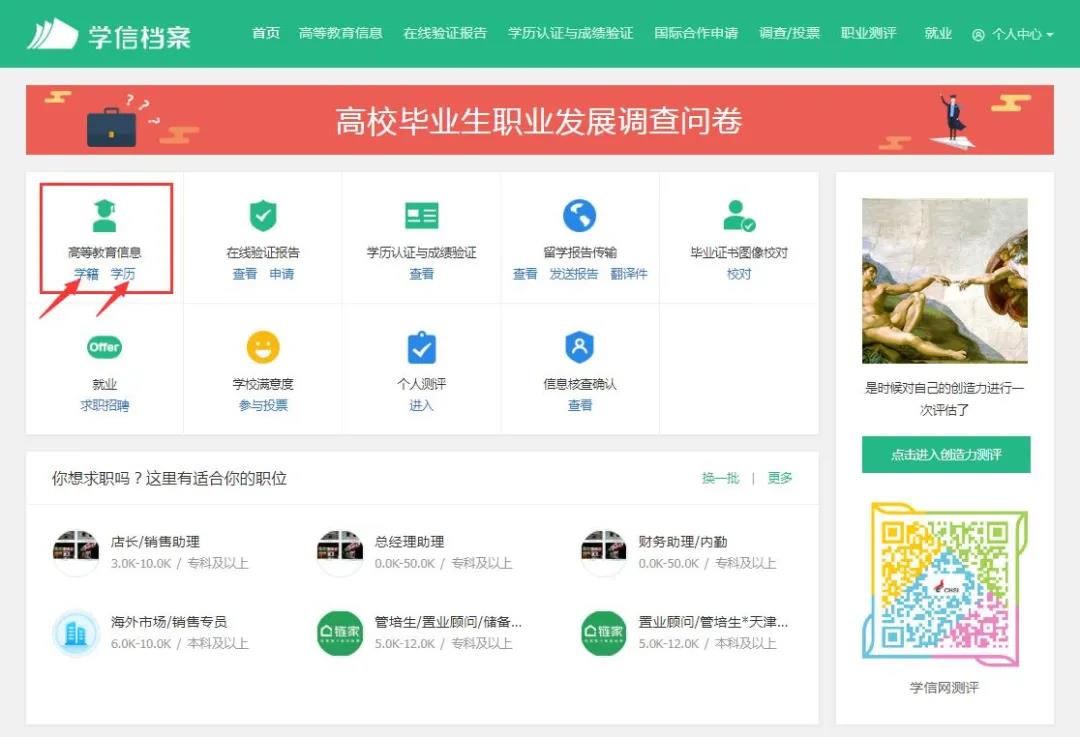This screenshot has height=737, width=1080.
Task: Click the 留学报告传输 globe icon
Action: point(580,213)
